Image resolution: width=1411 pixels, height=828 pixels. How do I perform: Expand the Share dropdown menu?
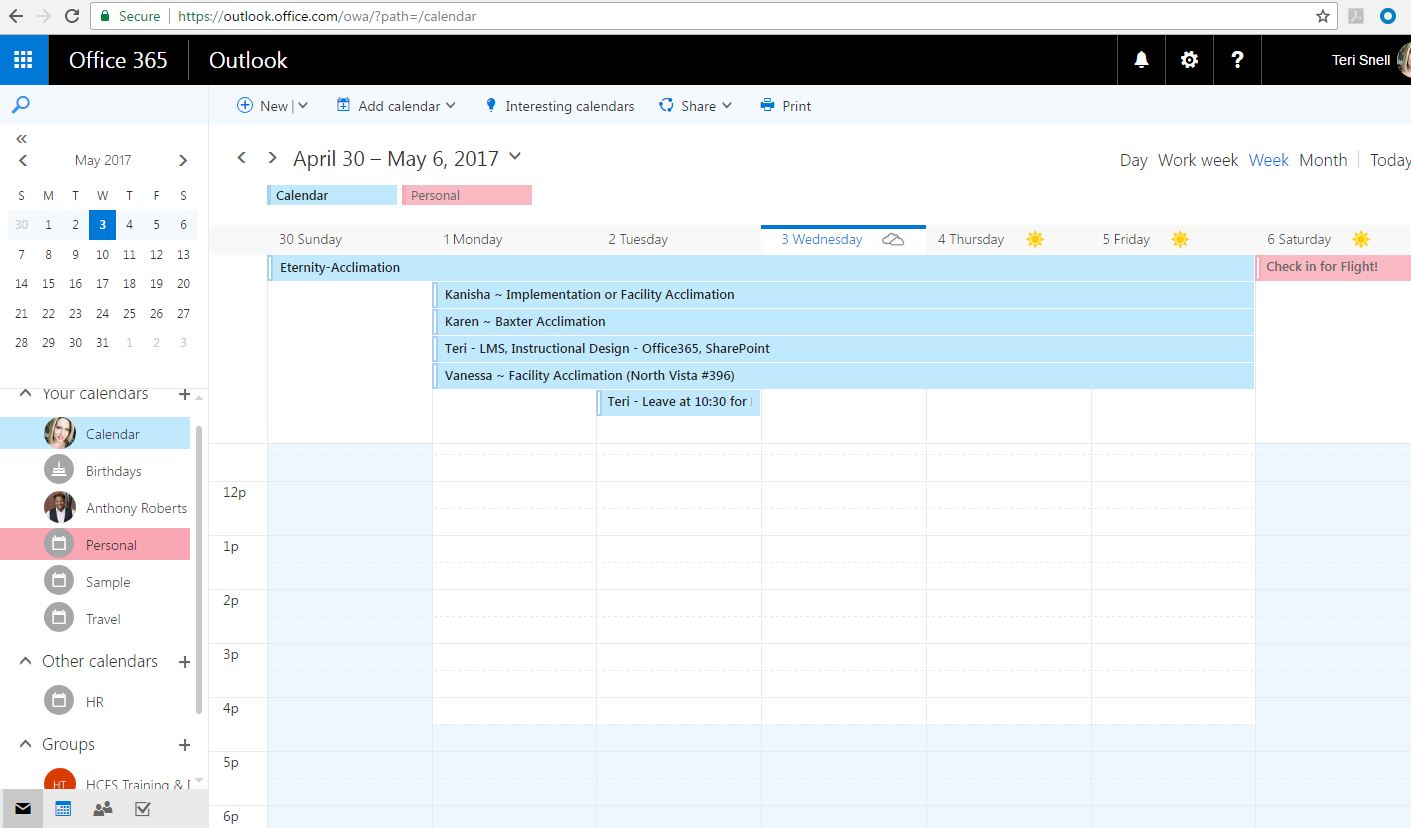(x=696, y=106)
